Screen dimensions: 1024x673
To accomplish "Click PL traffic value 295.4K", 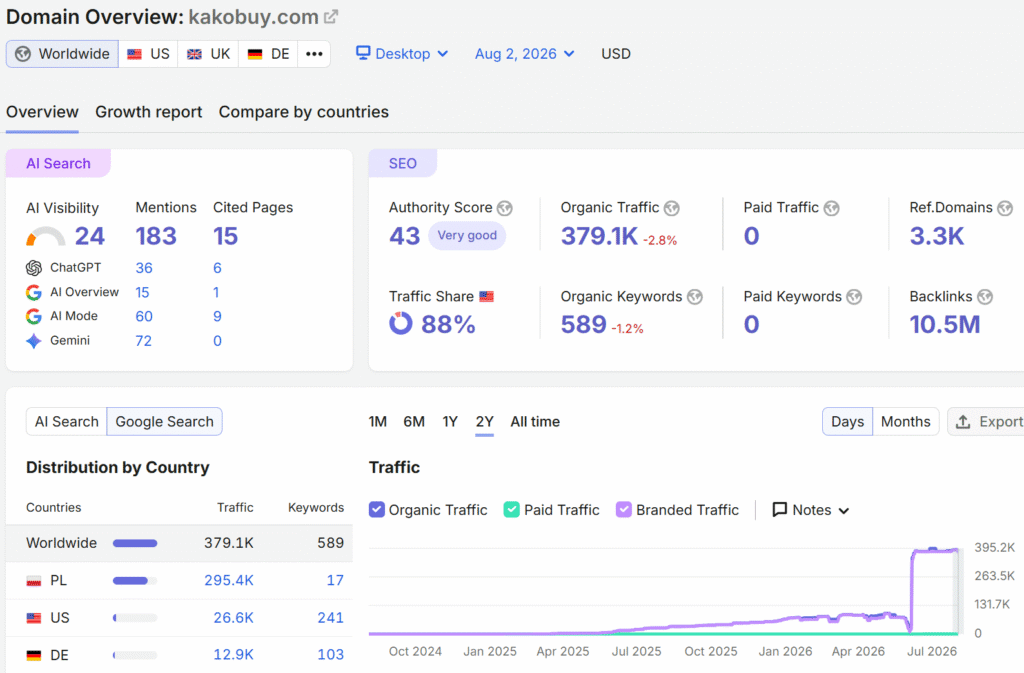I will pos(229,580).
